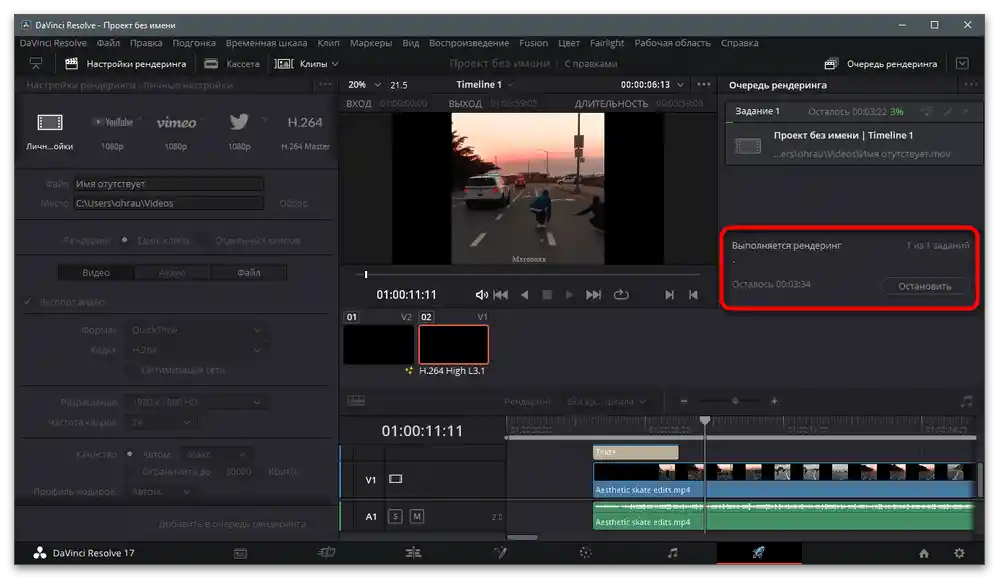Toggle viewer volume speaker icon
999x579 pixels.
click(x=482, y=295)
